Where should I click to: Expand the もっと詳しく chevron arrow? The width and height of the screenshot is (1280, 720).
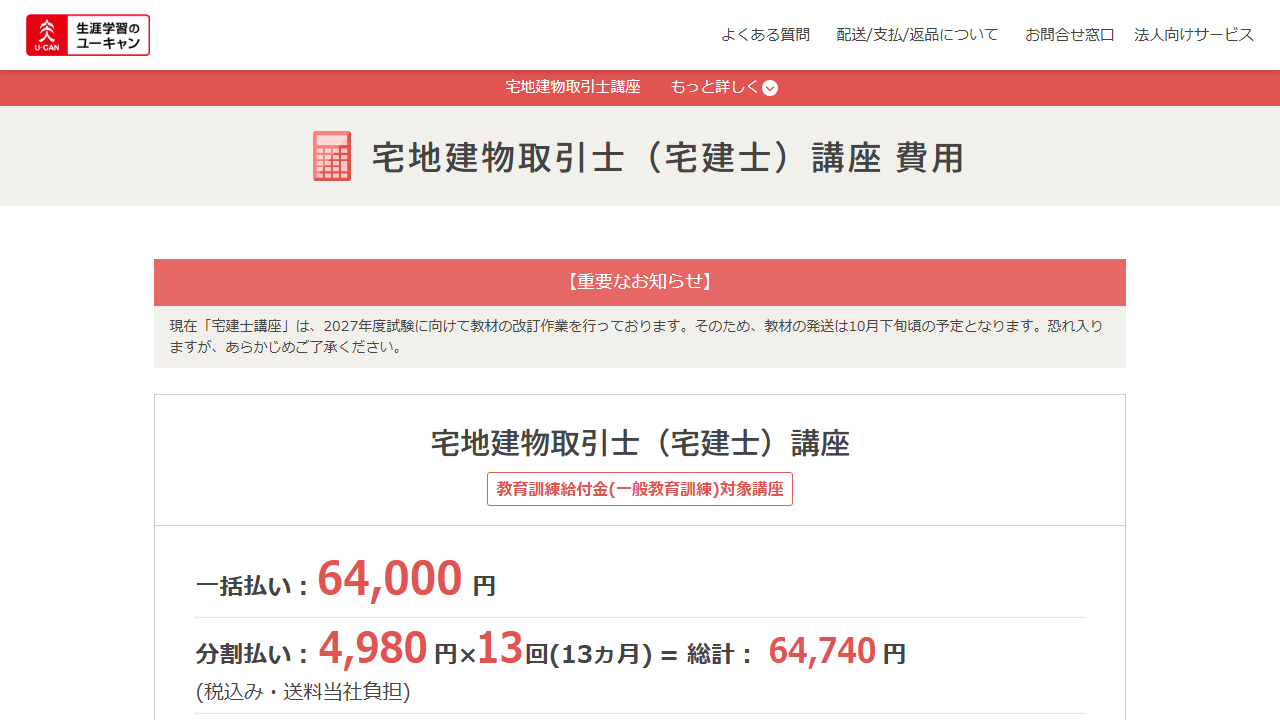click(x=770, y=88)
